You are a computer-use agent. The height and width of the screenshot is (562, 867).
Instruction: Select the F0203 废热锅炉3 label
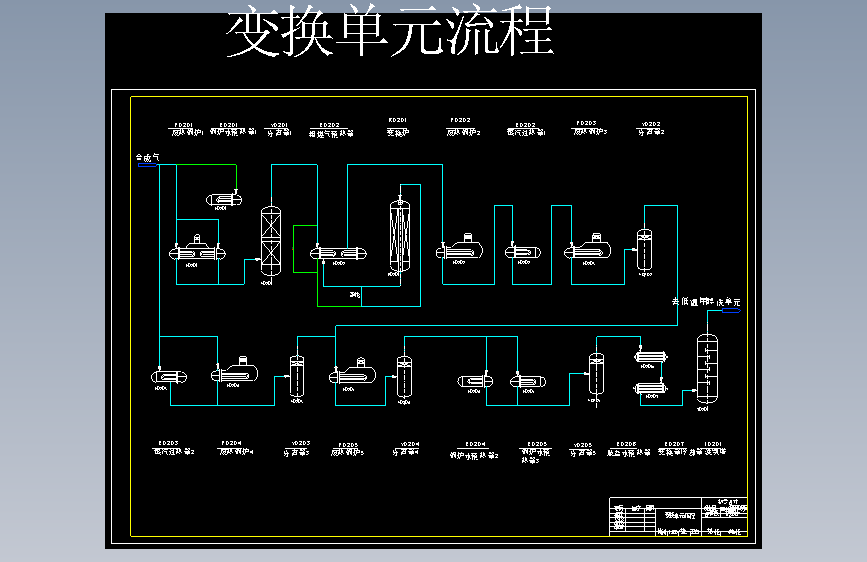pos(589,128)
